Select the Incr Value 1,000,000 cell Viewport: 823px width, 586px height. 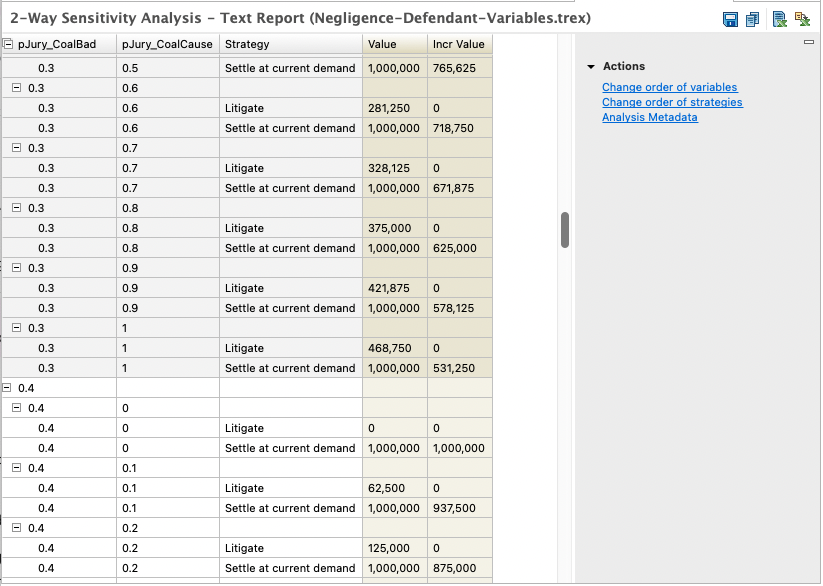tap(460, 448)
